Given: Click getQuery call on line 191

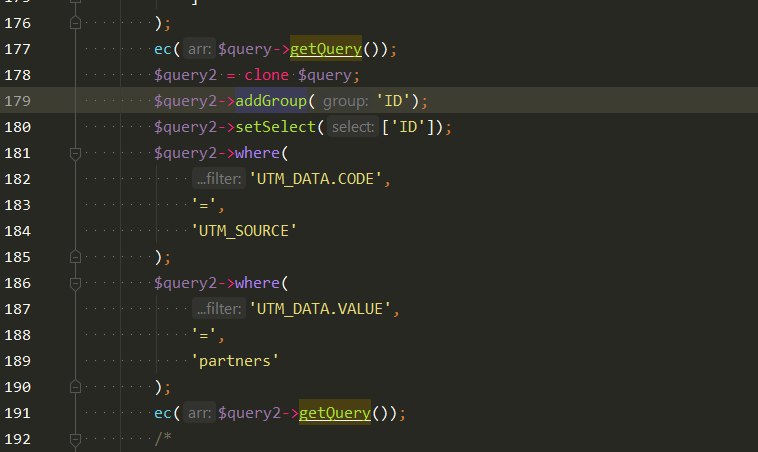Looking at the screenshot, I should [335, 413].
